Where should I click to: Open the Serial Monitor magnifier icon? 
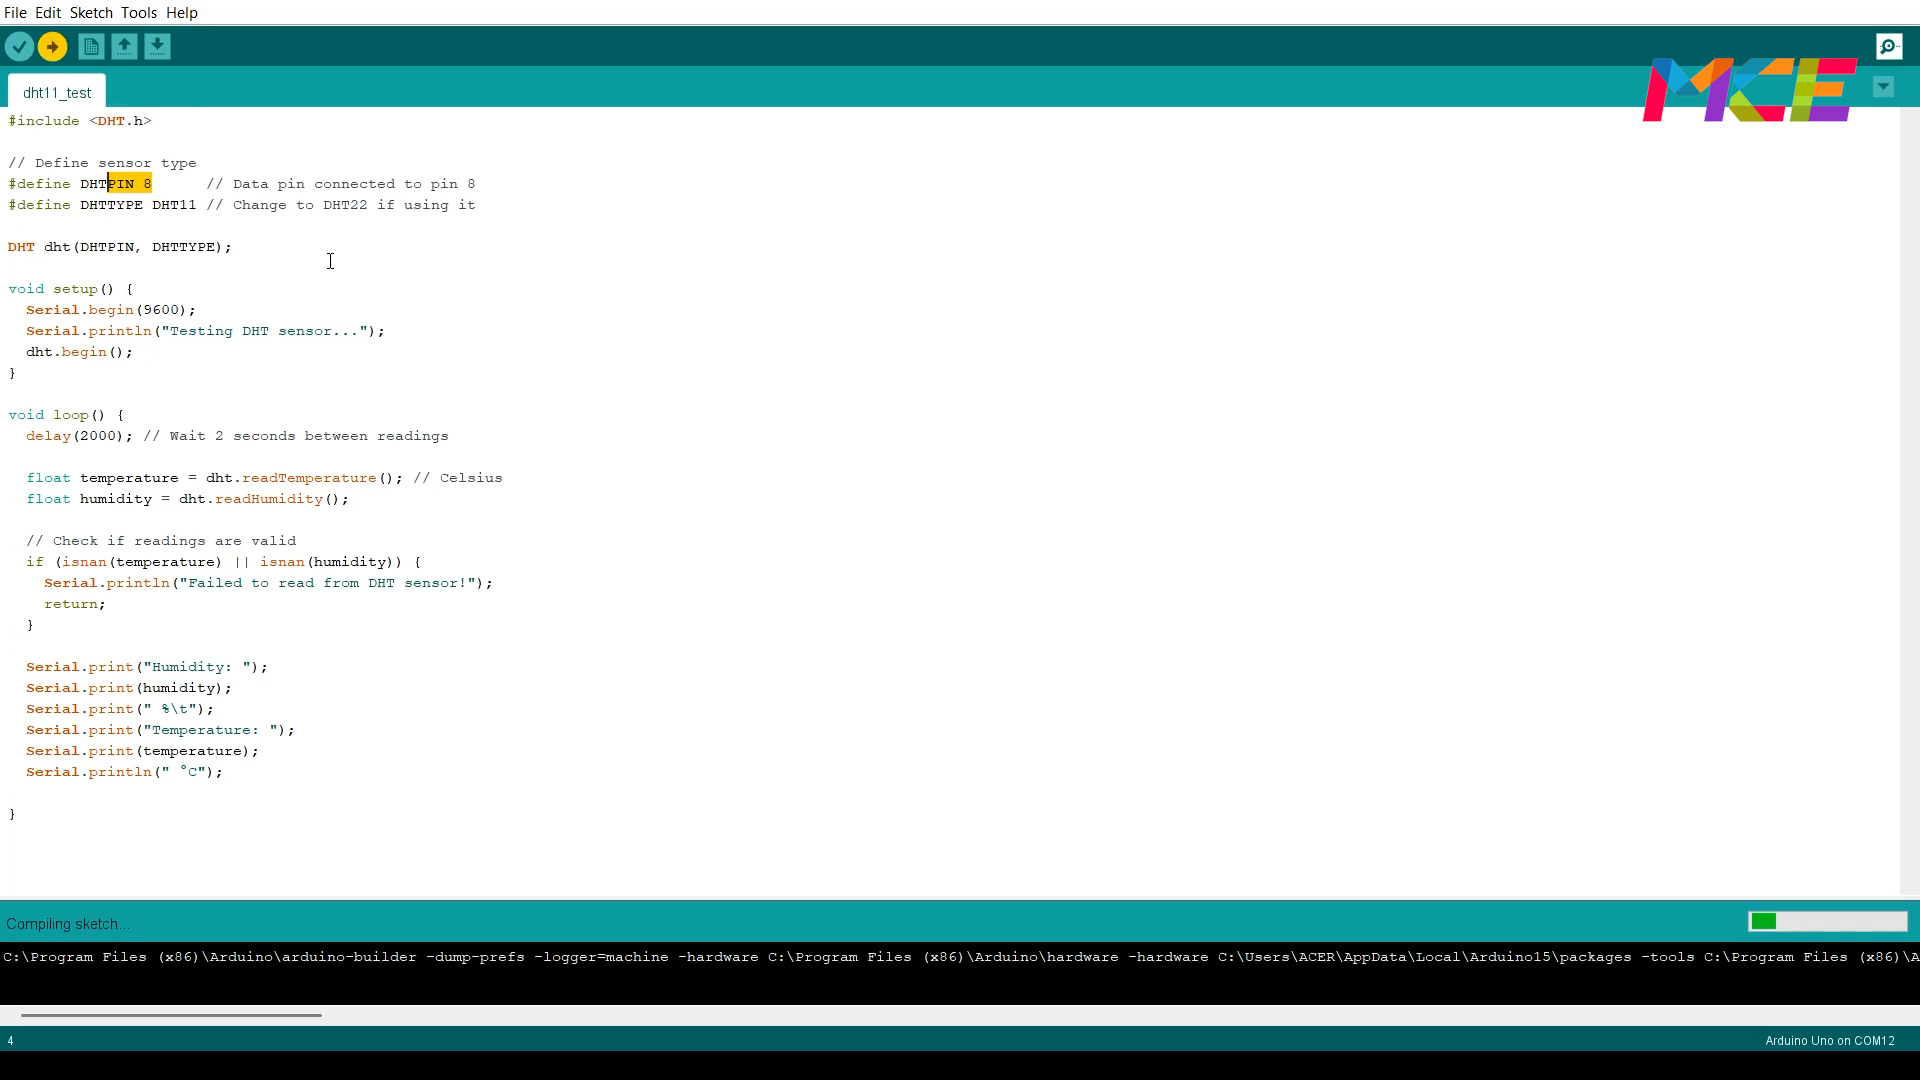pos(1889,47)
